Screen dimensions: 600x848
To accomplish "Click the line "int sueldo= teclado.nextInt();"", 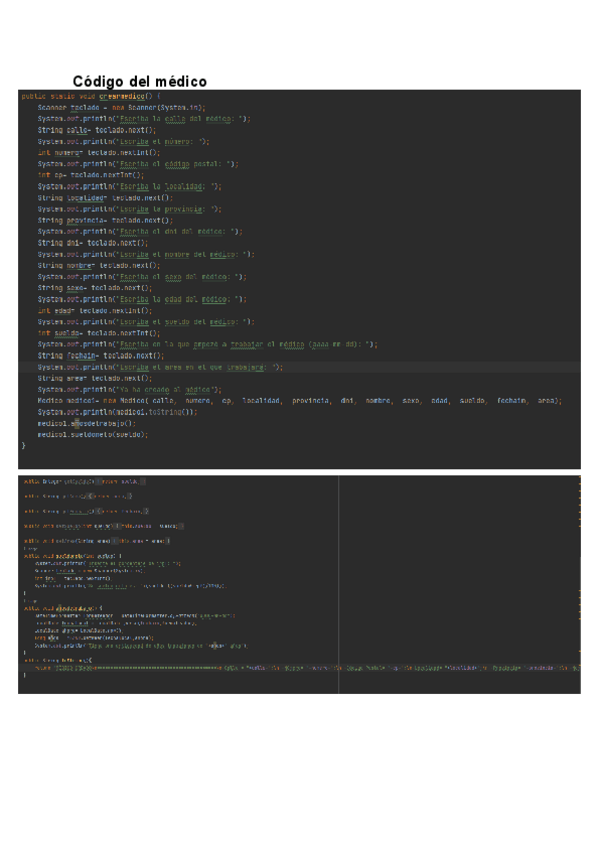I will pyautogui.click(x=99, y=333).
